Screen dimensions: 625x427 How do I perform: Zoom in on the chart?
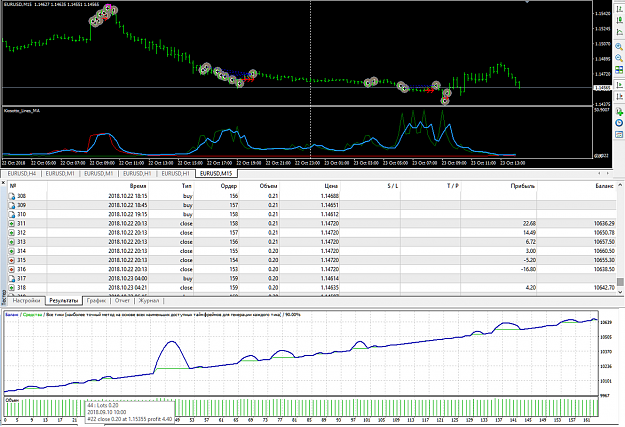click(619, 47)
